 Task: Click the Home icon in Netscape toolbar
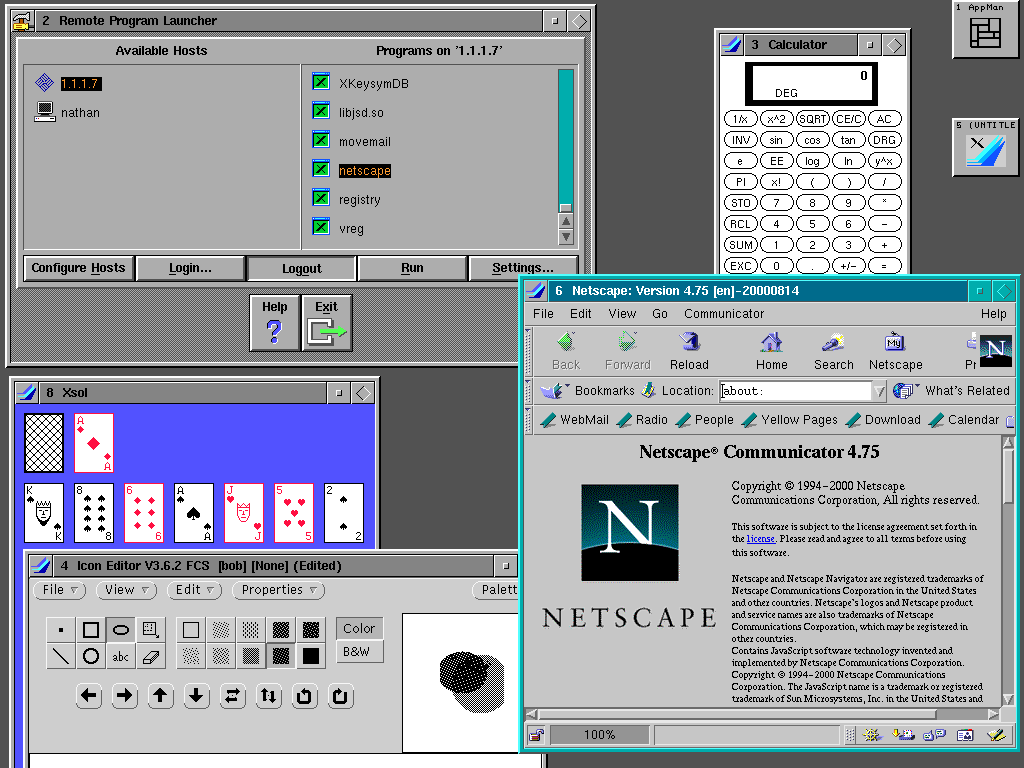click(x=771, y=345)
